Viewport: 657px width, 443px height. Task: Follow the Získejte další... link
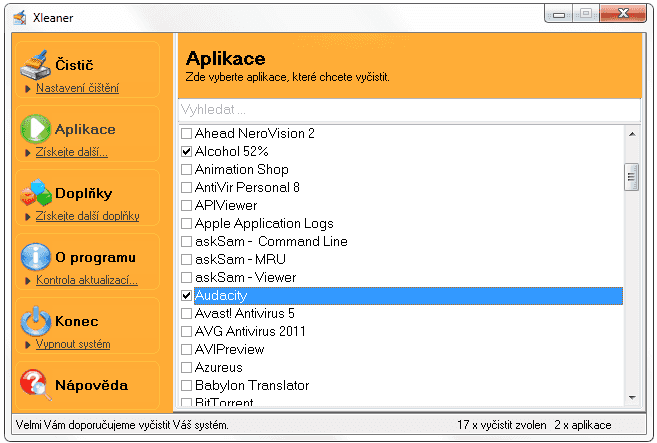(72, 152)
